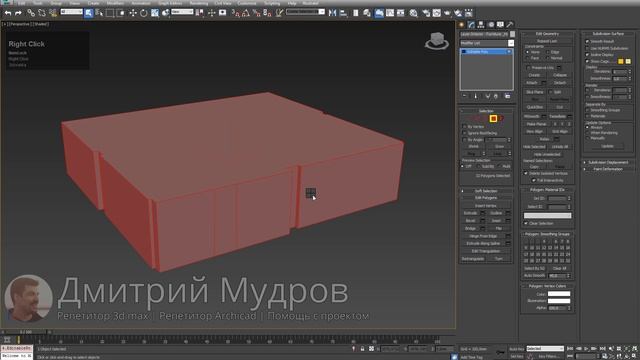The image size is (640, 360).
Task: Toggle the Ignore Backfacing checkbox
Action: tap(464, 133)
